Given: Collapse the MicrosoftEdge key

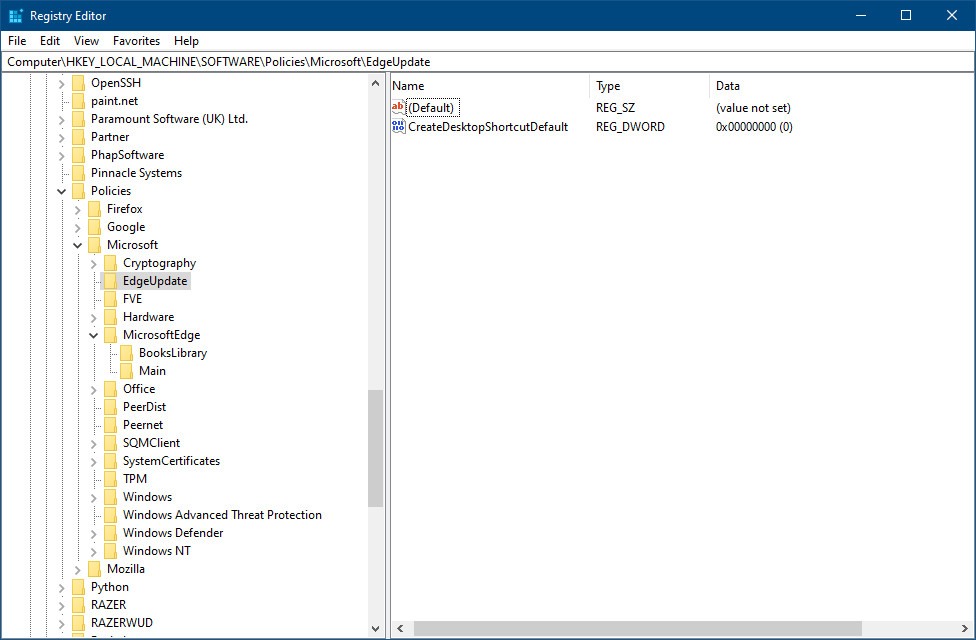Looking at the screenshot, I should point(94,336).
